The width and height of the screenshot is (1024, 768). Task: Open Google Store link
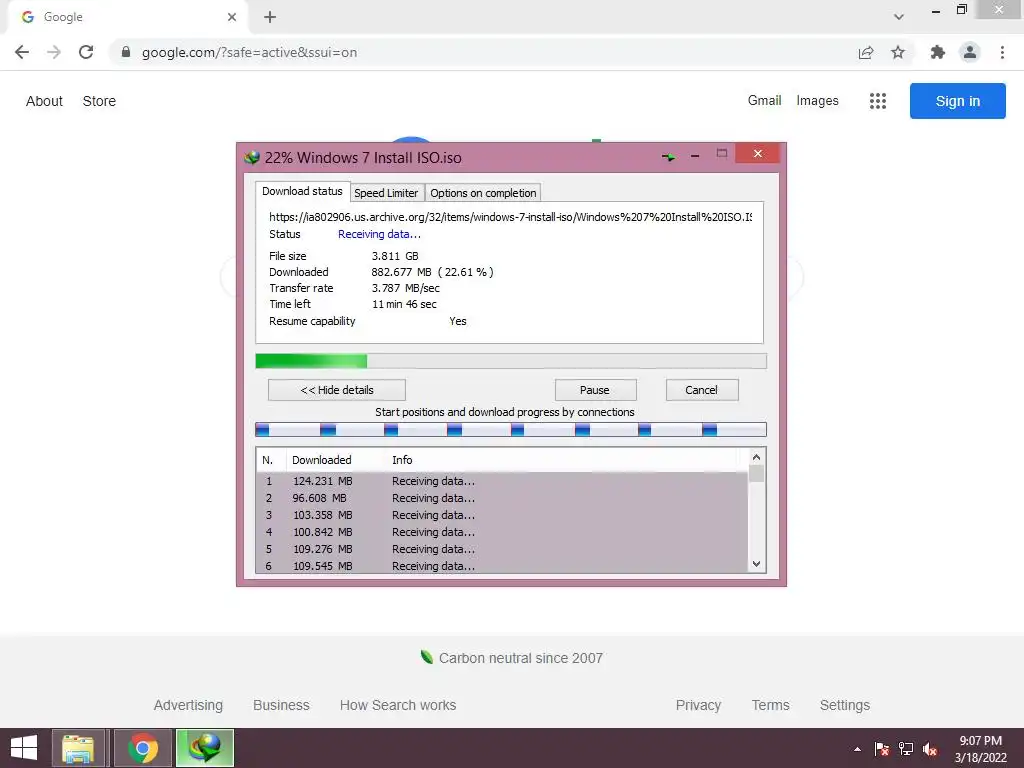tap(99, 101)
